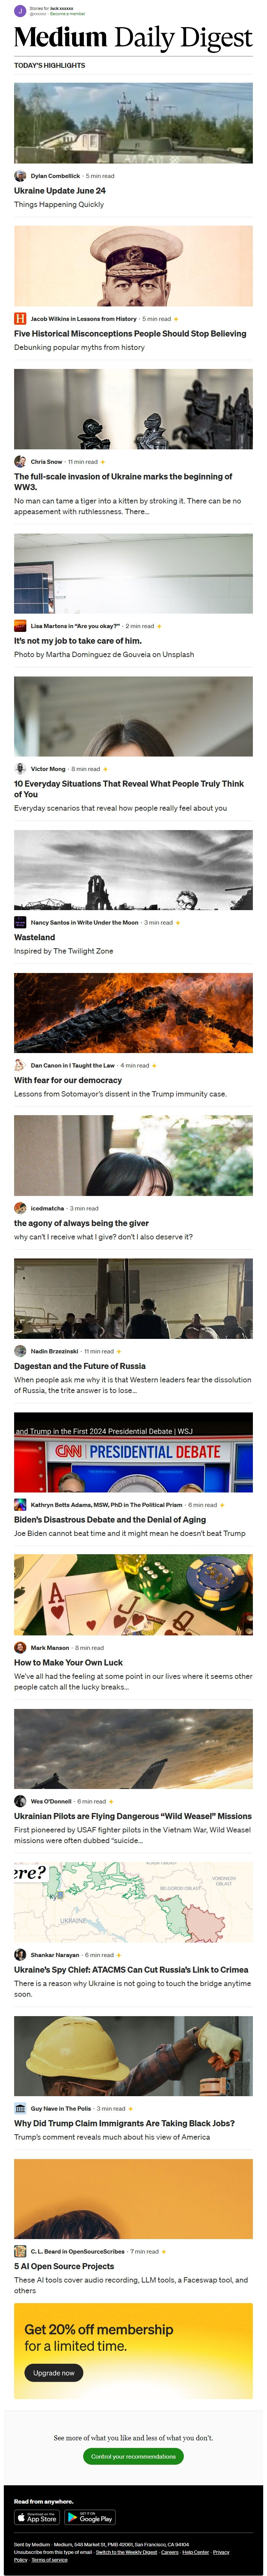
Task: Click Victor Mong's profile picture
Action: tap(20, 769)
